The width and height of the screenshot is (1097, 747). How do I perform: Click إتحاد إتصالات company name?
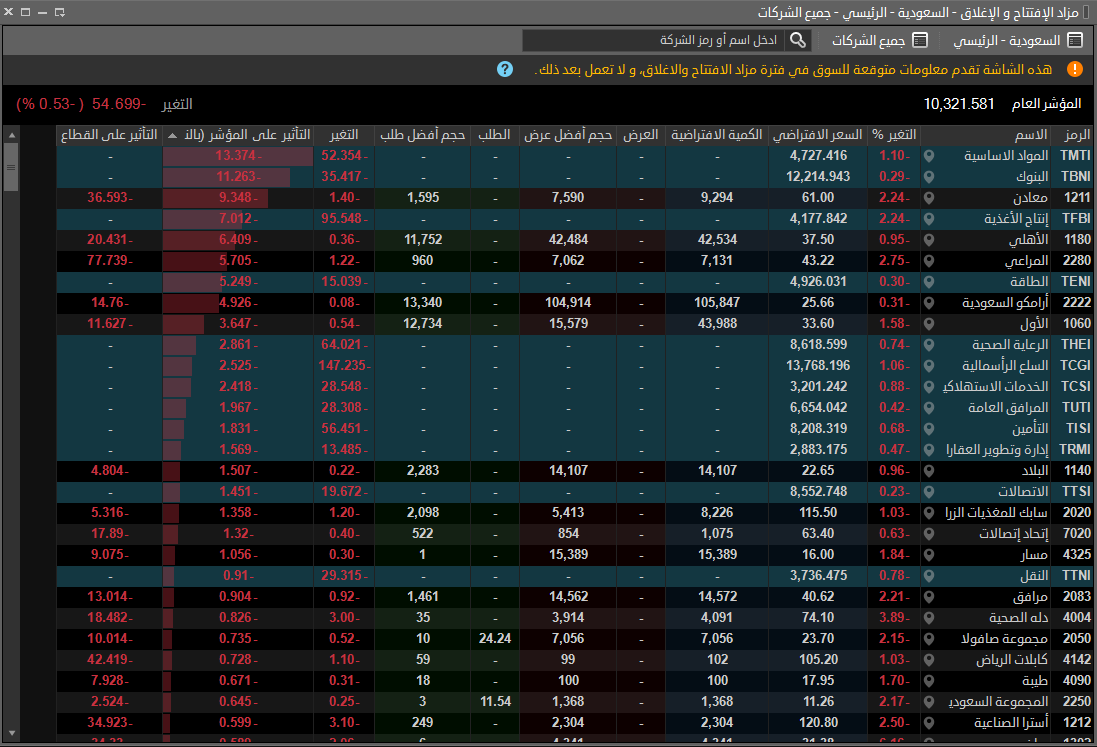1013,534
